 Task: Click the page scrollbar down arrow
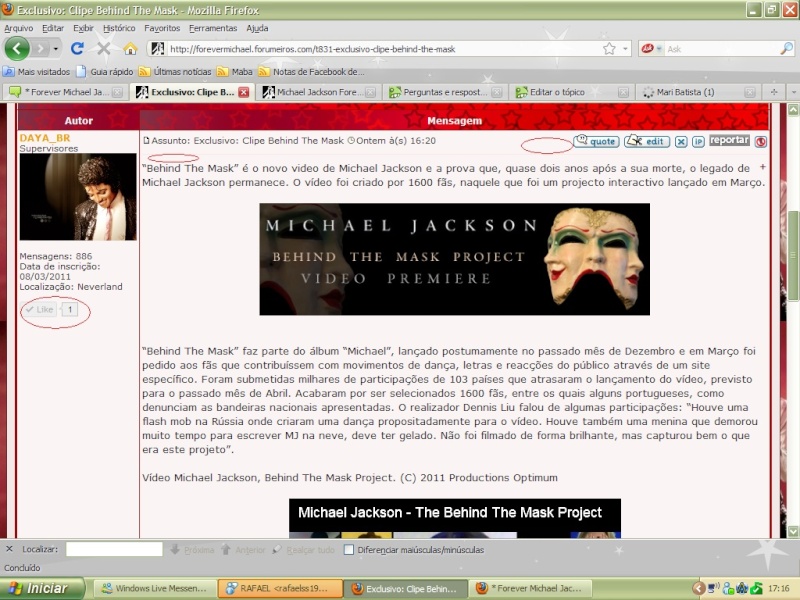793,532
